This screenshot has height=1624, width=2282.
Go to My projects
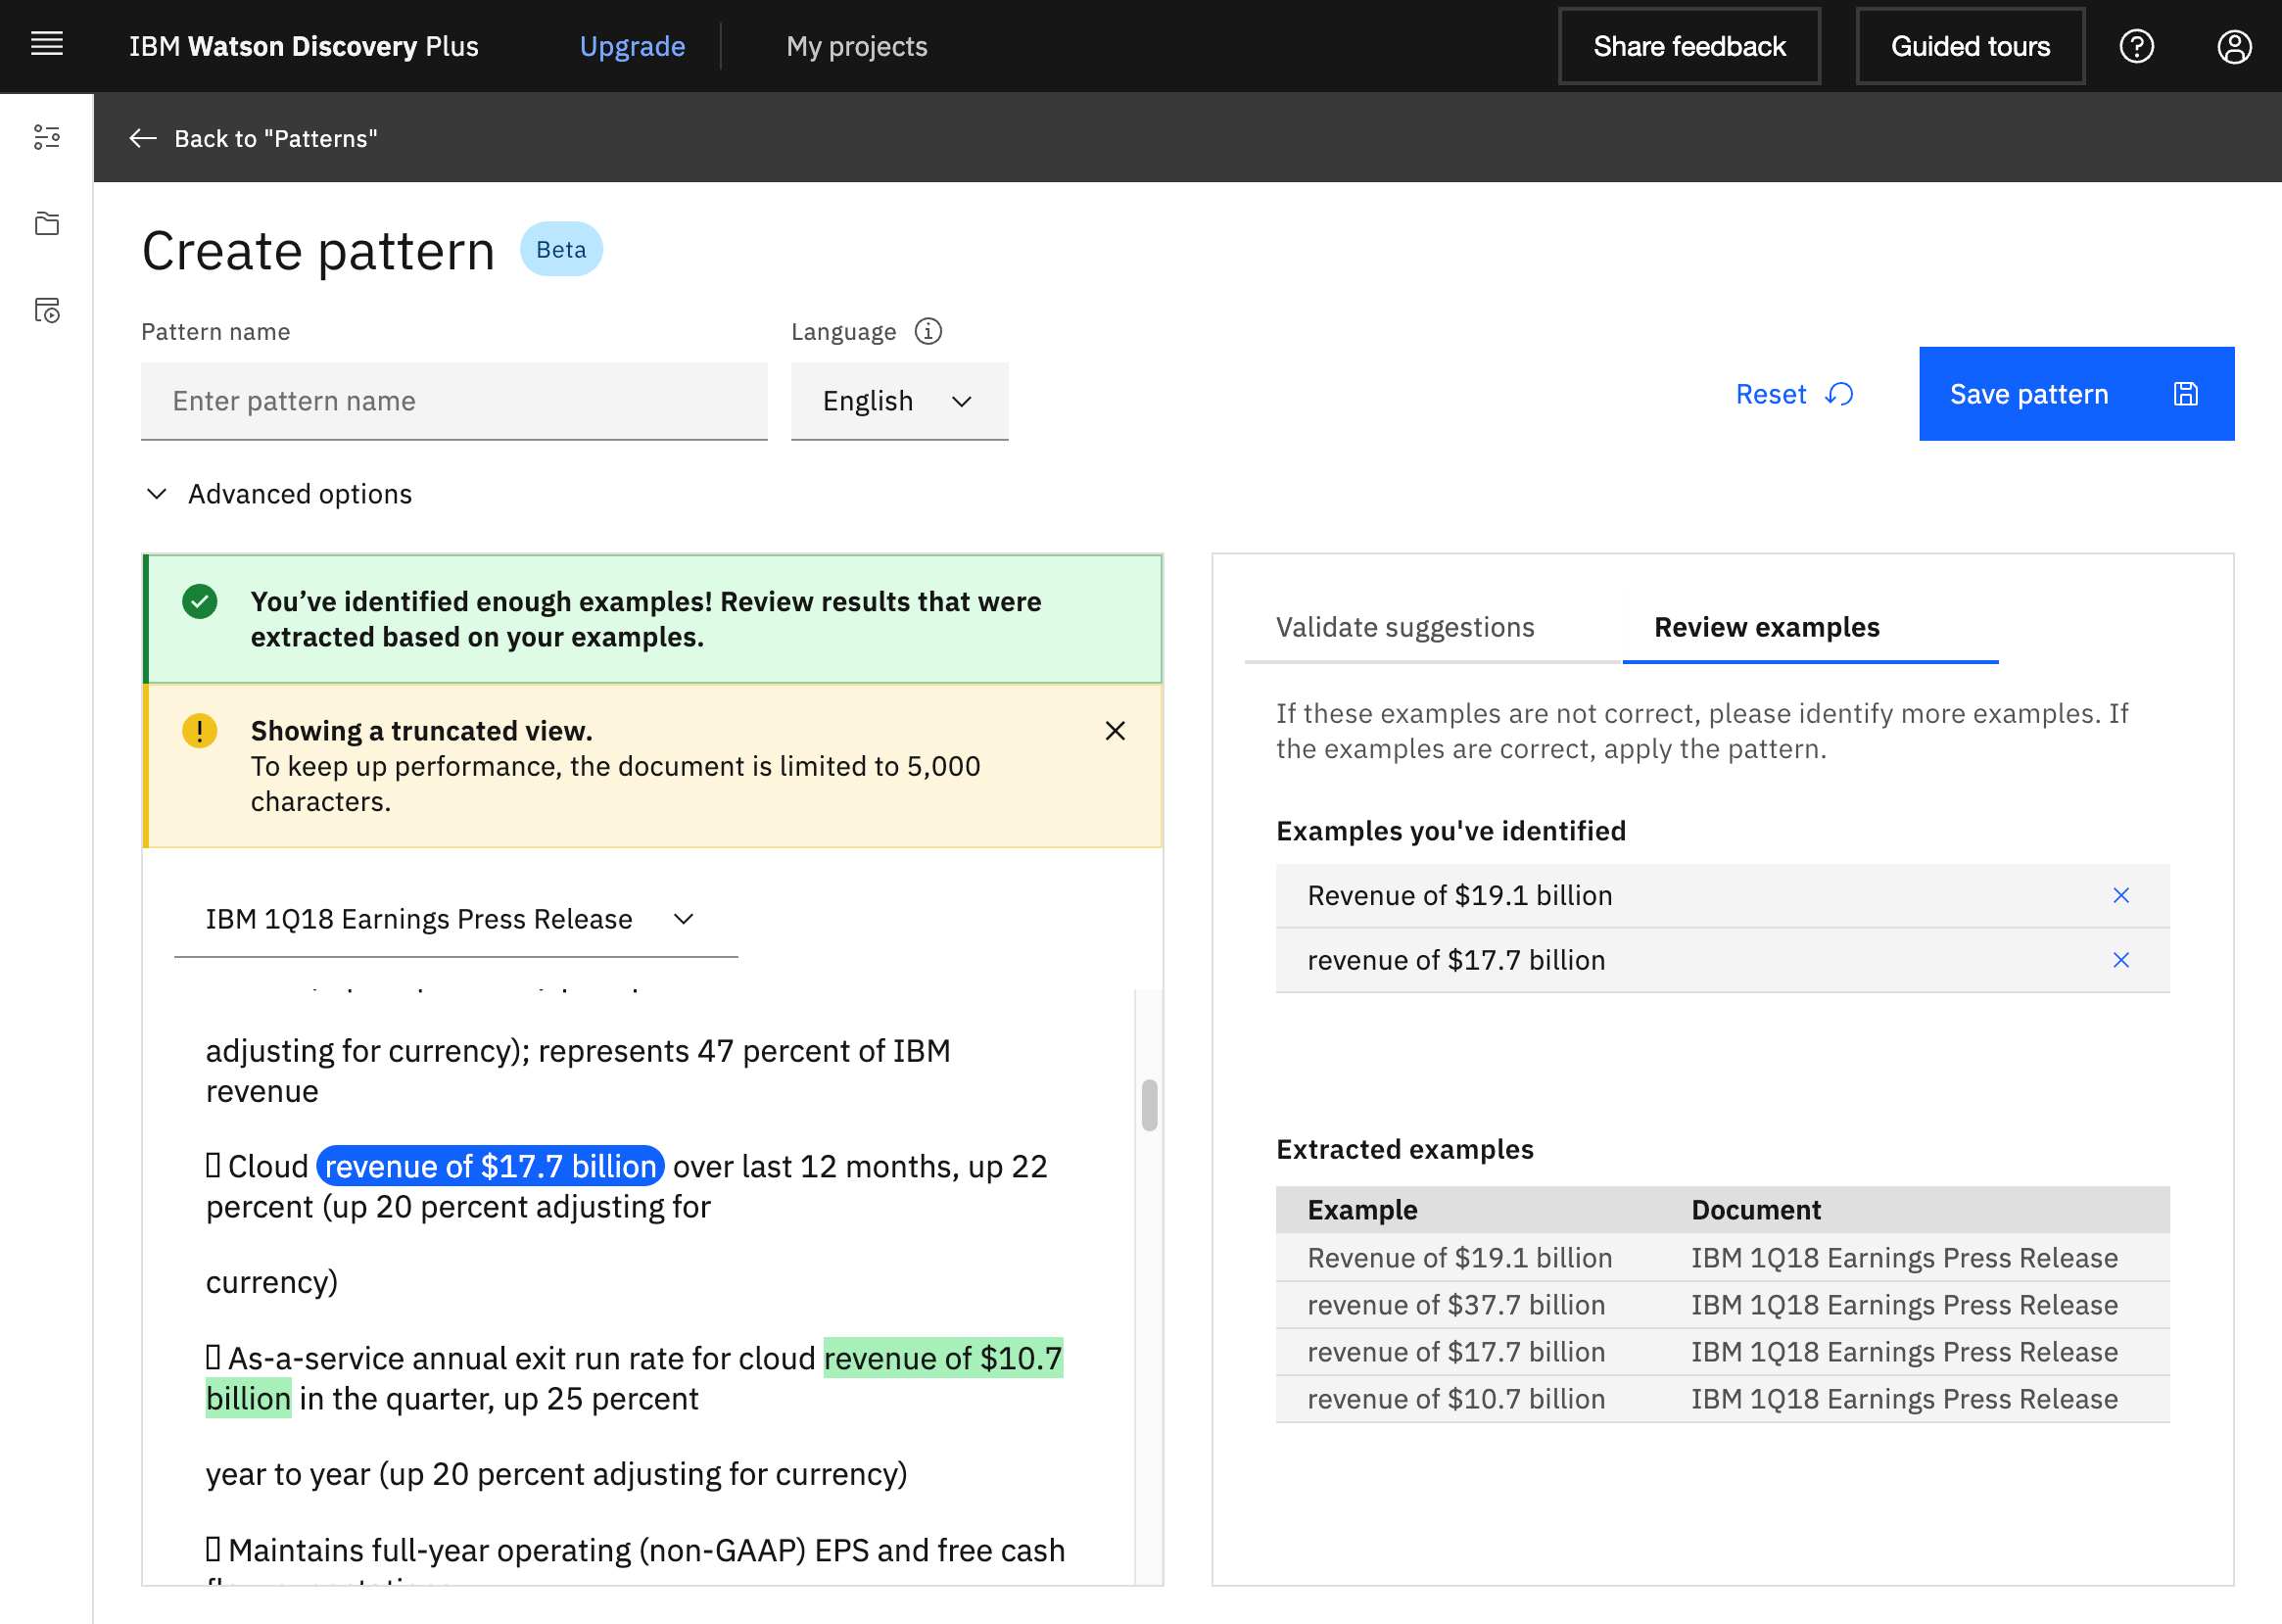pyautogui.click(x=856, y=46)
